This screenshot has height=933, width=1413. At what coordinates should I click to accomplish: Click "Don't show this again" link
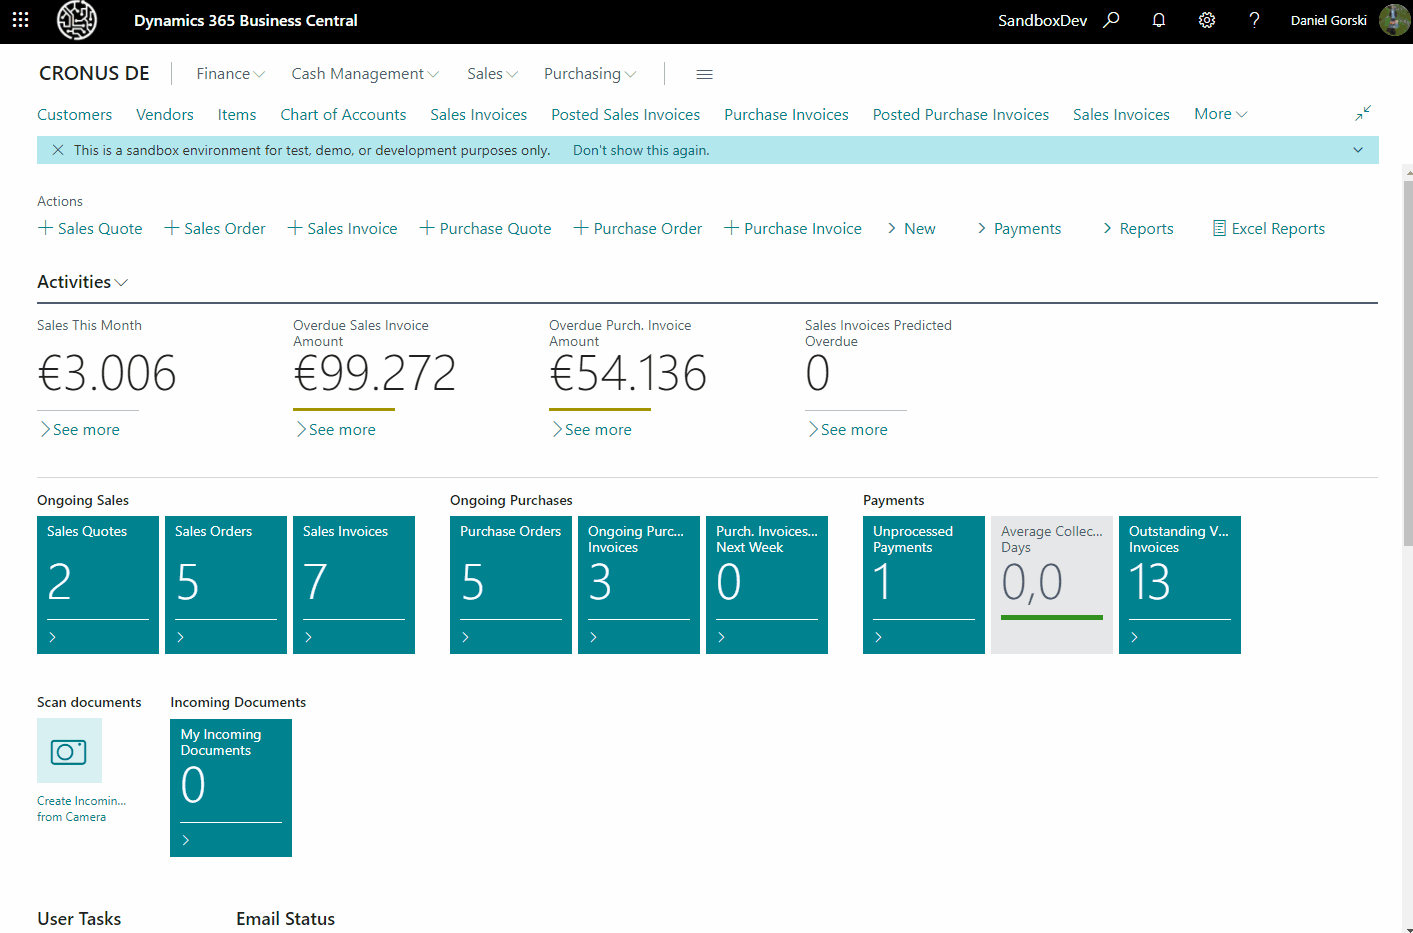[x=641, y=150]
